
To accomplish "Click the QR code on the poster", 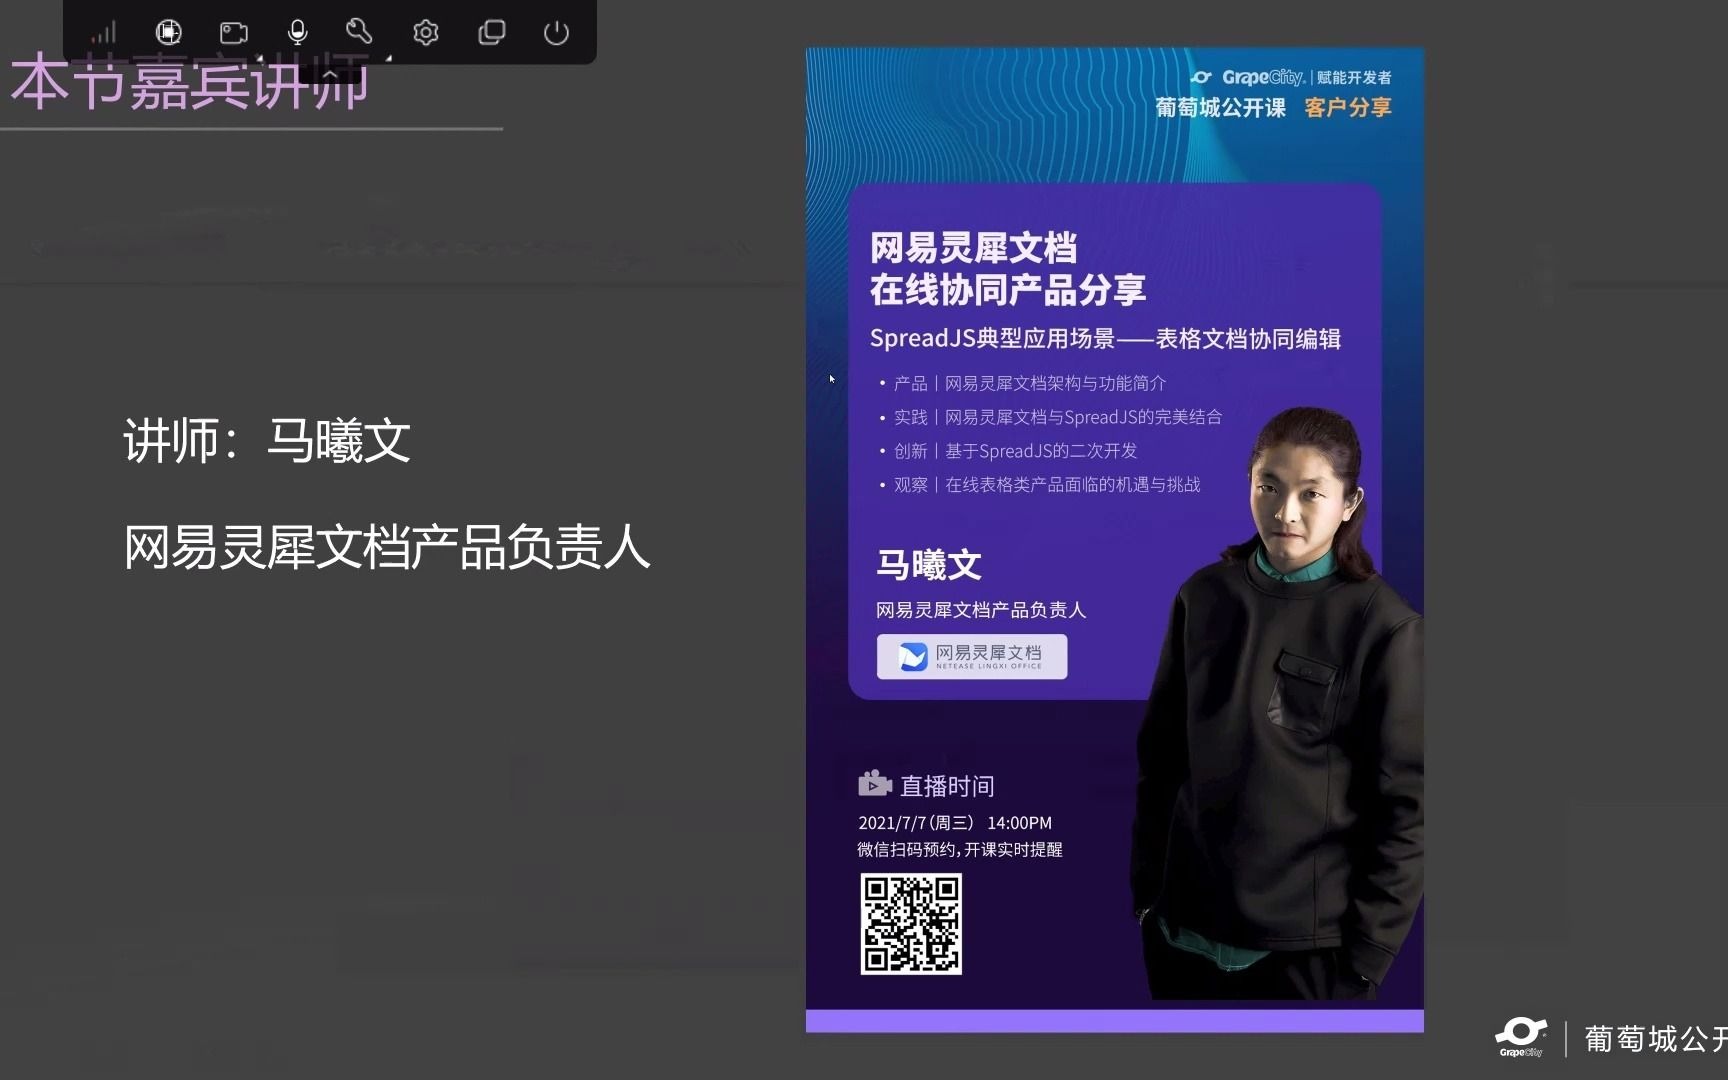I will pos(911,923).
